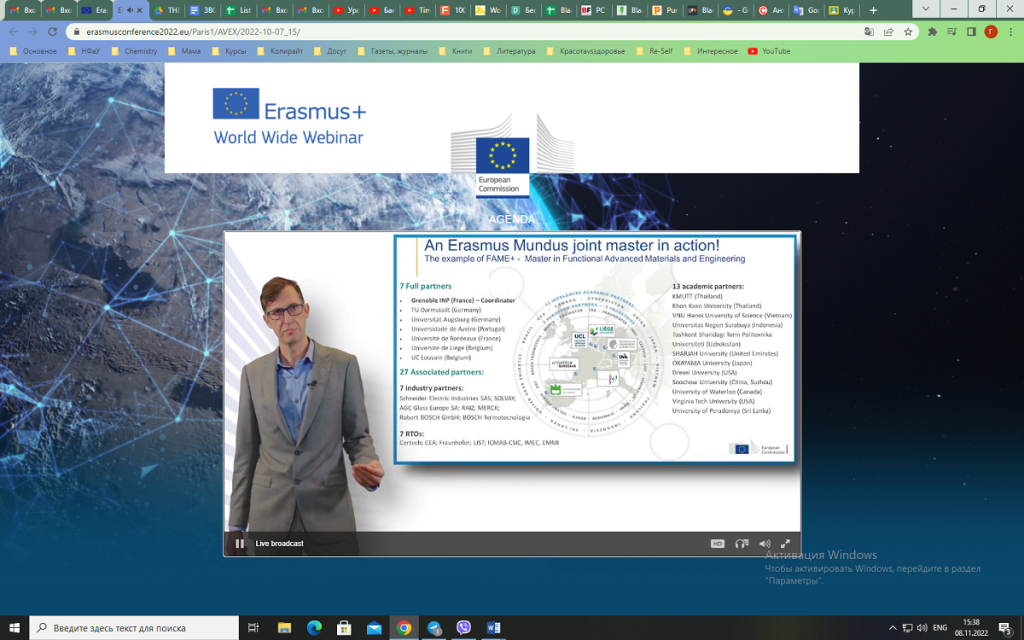This screenshot has width=1024, height=640.
Task: Go back to the previous page
Action: coord(14,31)
